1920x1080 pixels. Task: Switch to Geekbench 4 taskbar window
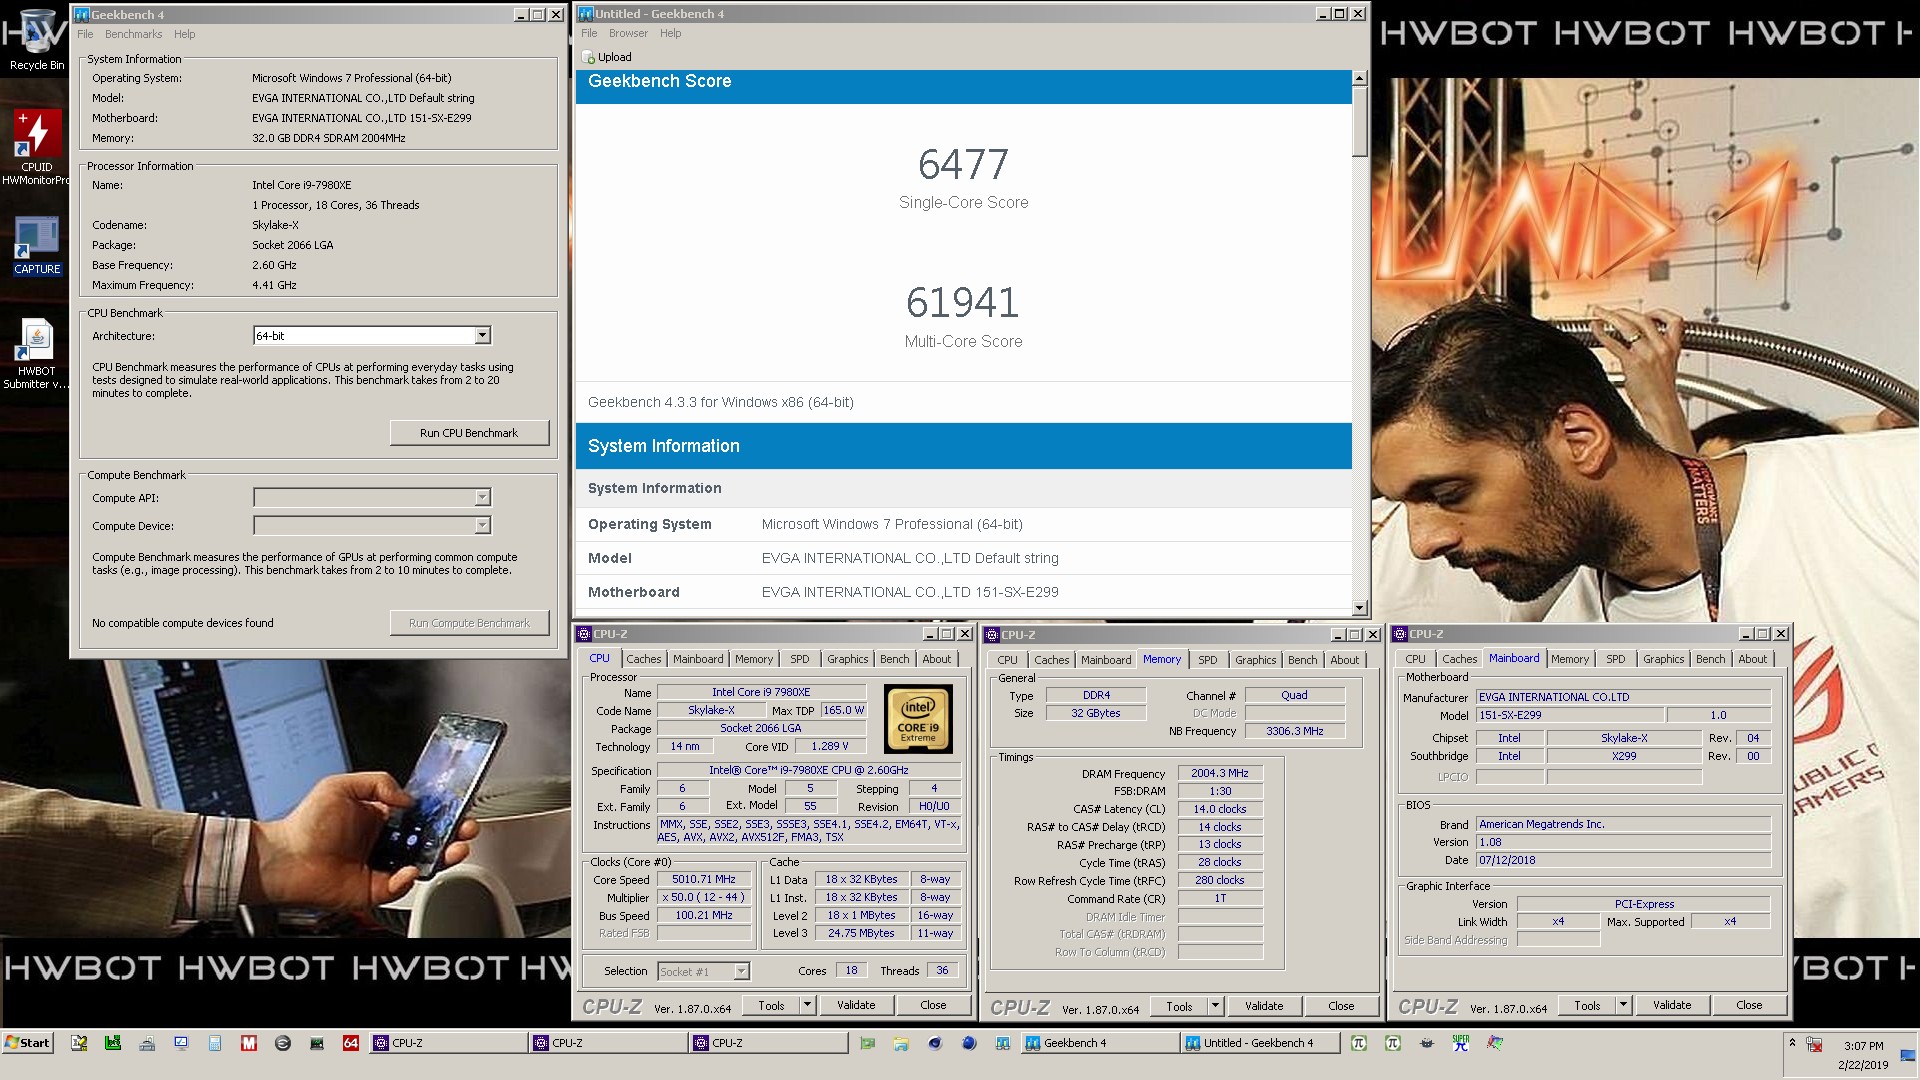pos(1101,1043)
